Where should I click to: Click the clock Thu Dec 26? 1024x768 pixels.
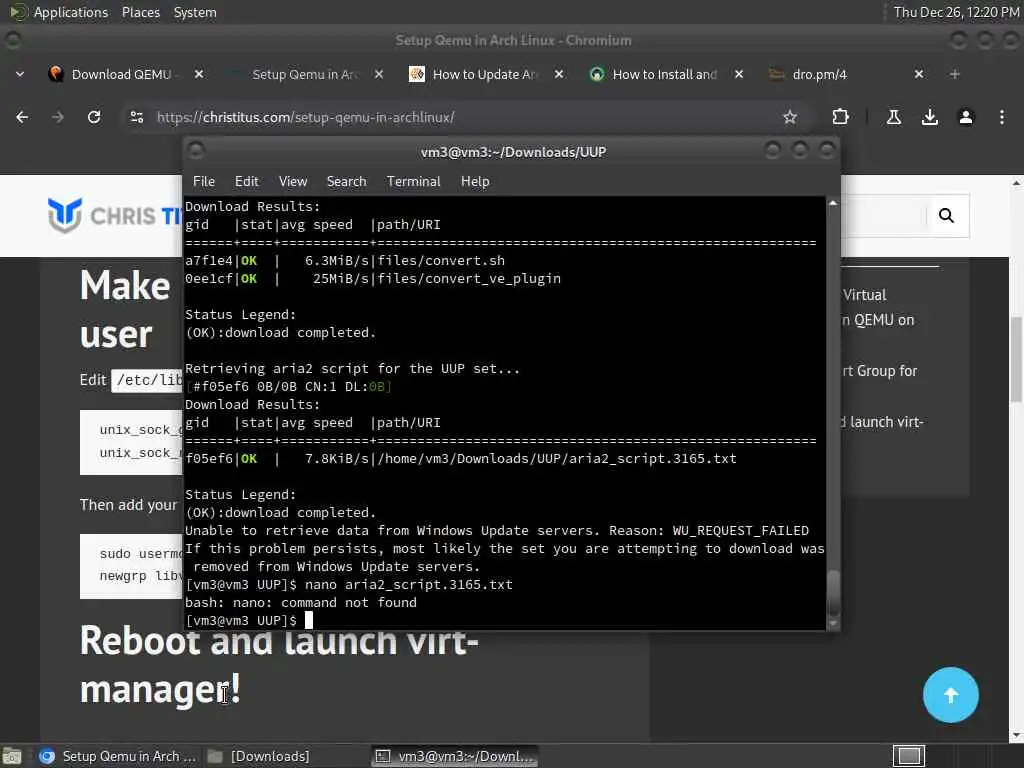pos(956,12)
